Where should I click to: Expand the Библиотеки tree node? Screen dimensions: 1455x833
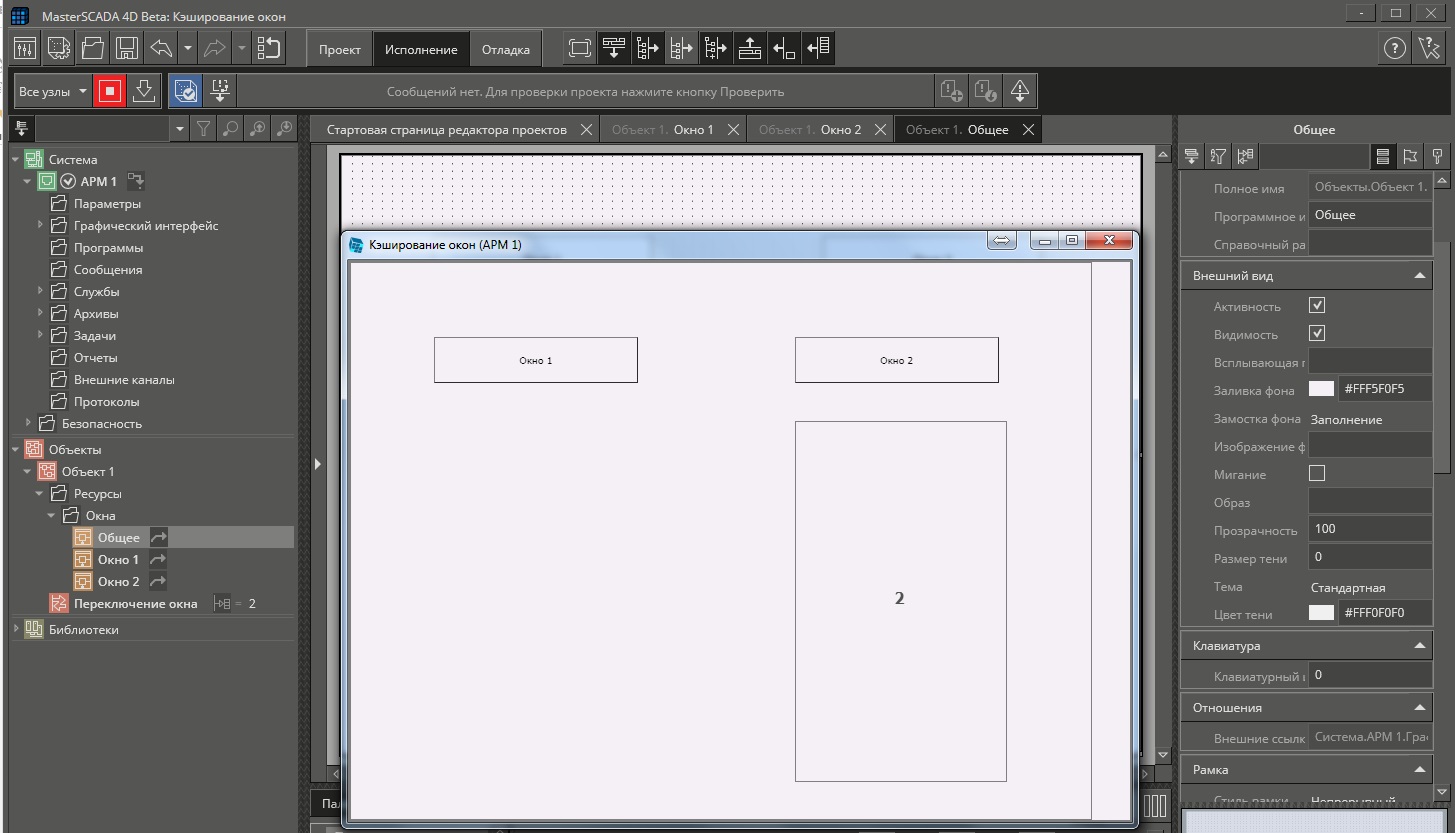(x=16, y=630)
